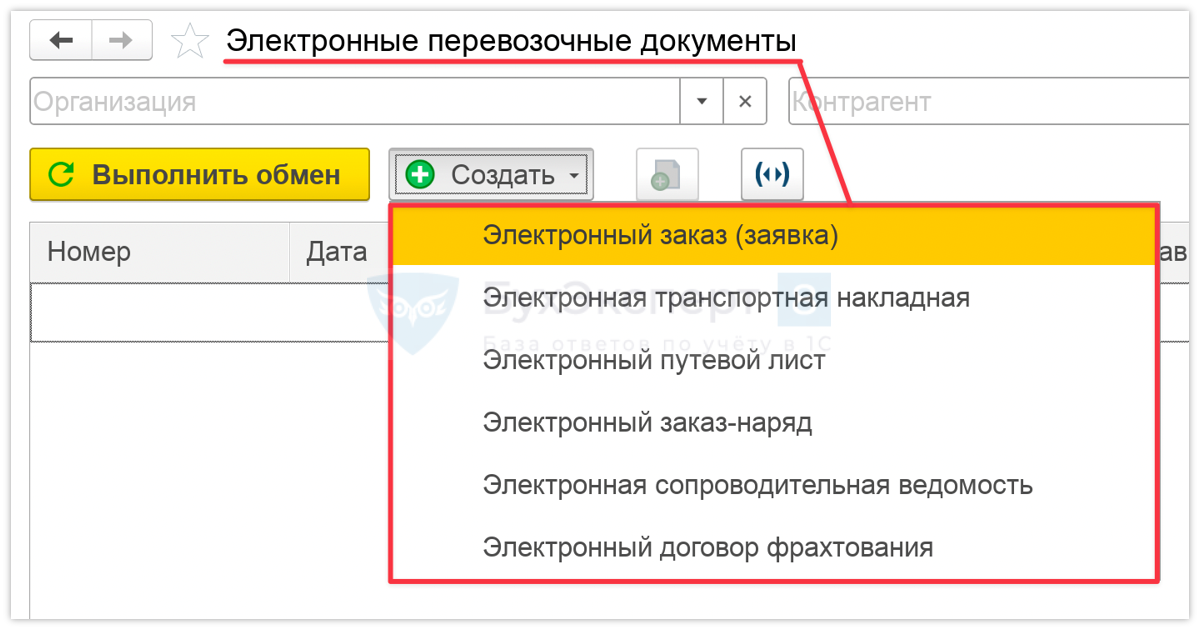Image resolution: width=1200 pixels, height=630 pixels.
Task: Go forward with the right arrow button
Action: (x=122, y=40)
